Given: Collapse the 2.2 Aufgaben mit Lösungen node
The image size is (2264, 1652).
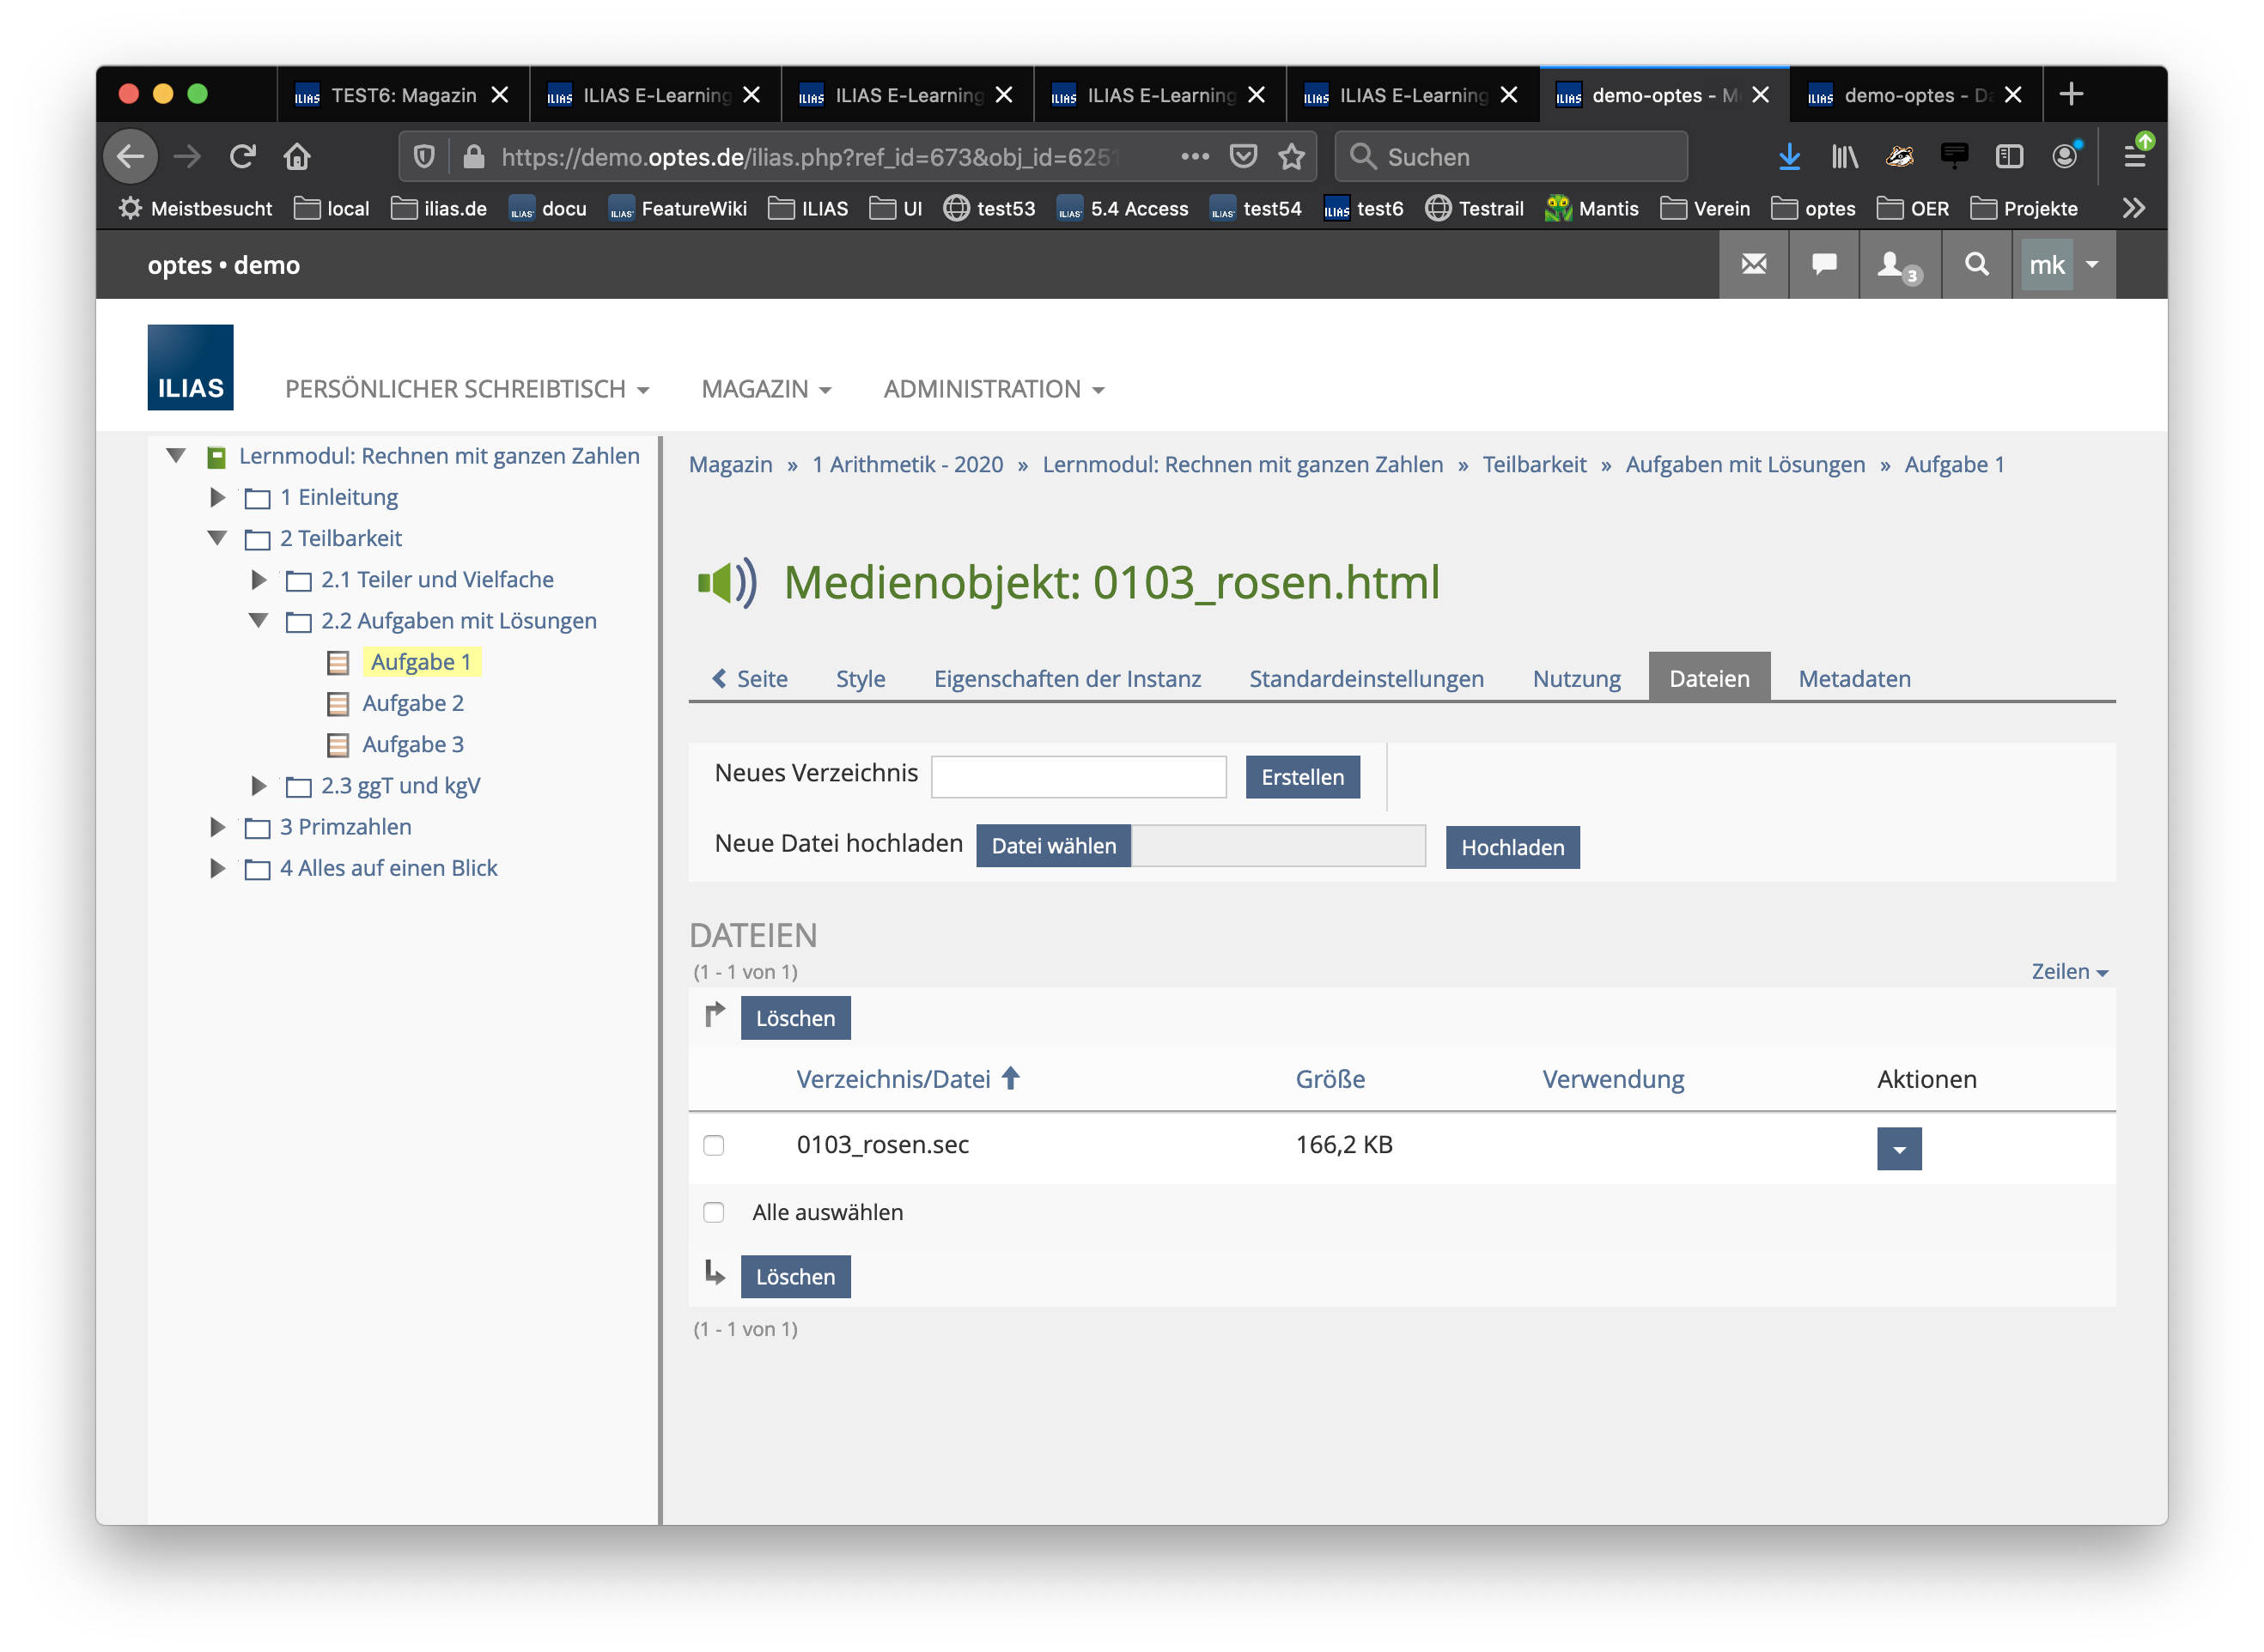Looking at the screenshot, I should click(x=258, y=621).
